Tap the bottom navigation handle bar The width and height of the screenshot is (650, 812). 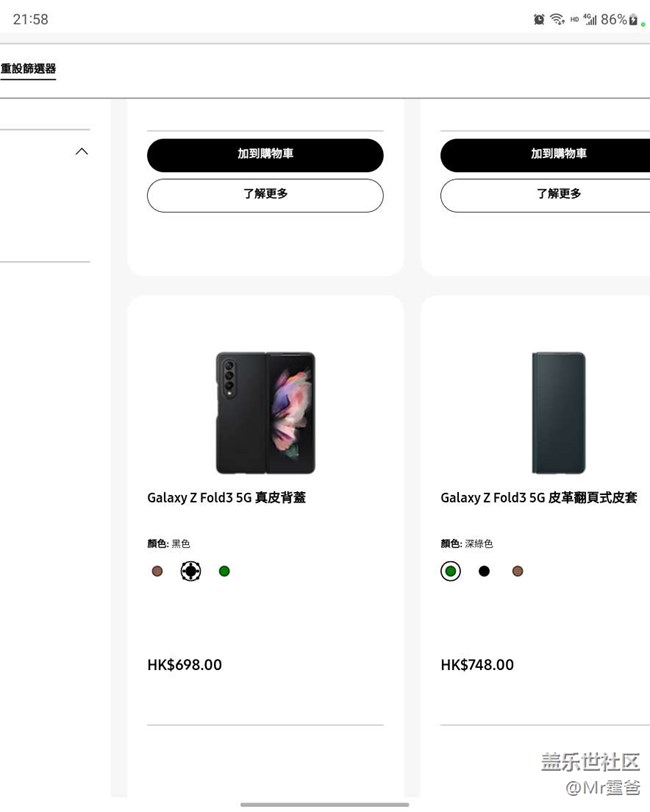(x=324, y=804)
